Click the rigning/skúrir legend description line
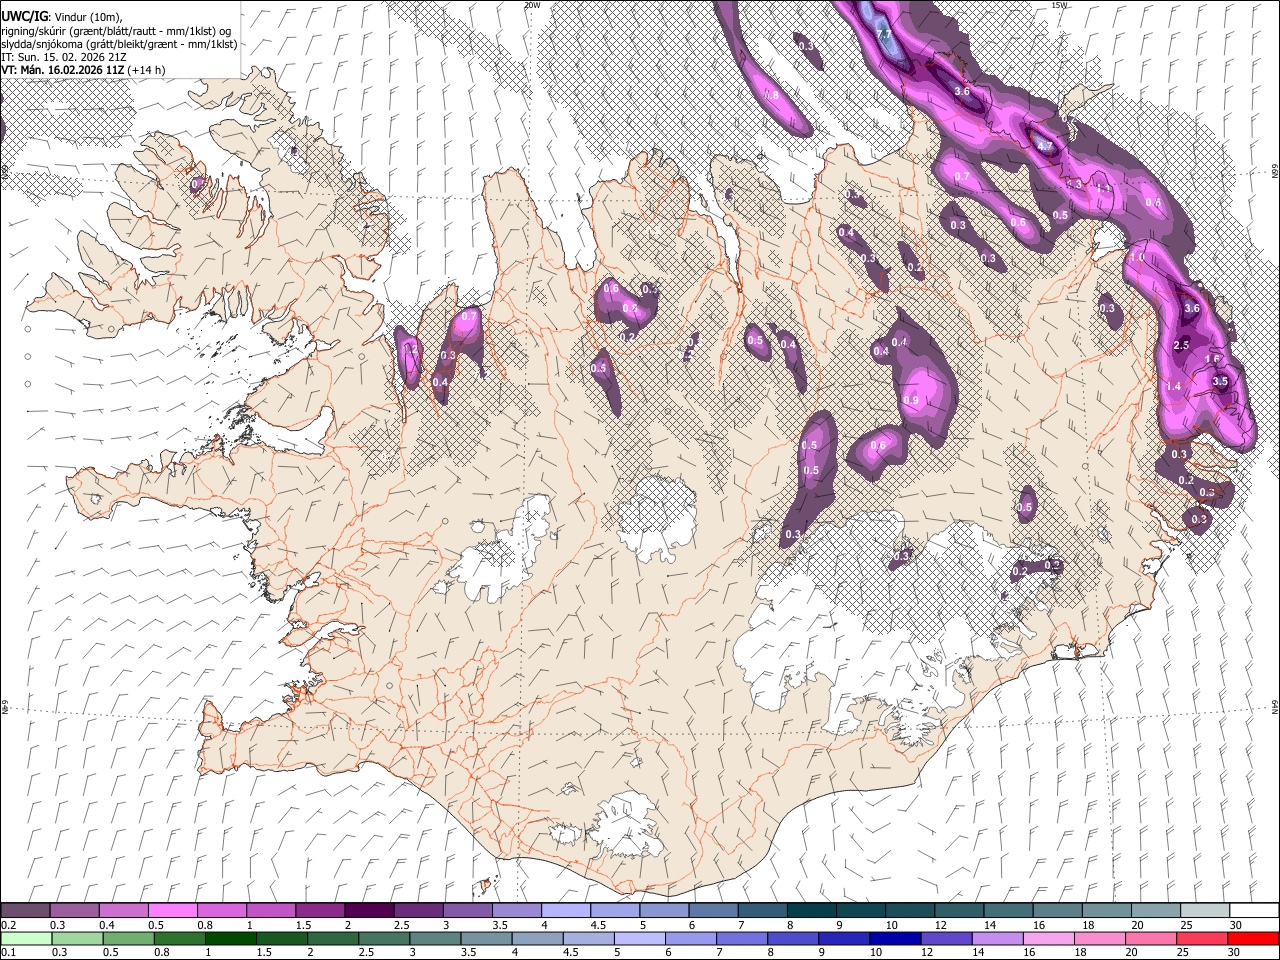Screen dimensions: 1280x960 pos(116,30)
